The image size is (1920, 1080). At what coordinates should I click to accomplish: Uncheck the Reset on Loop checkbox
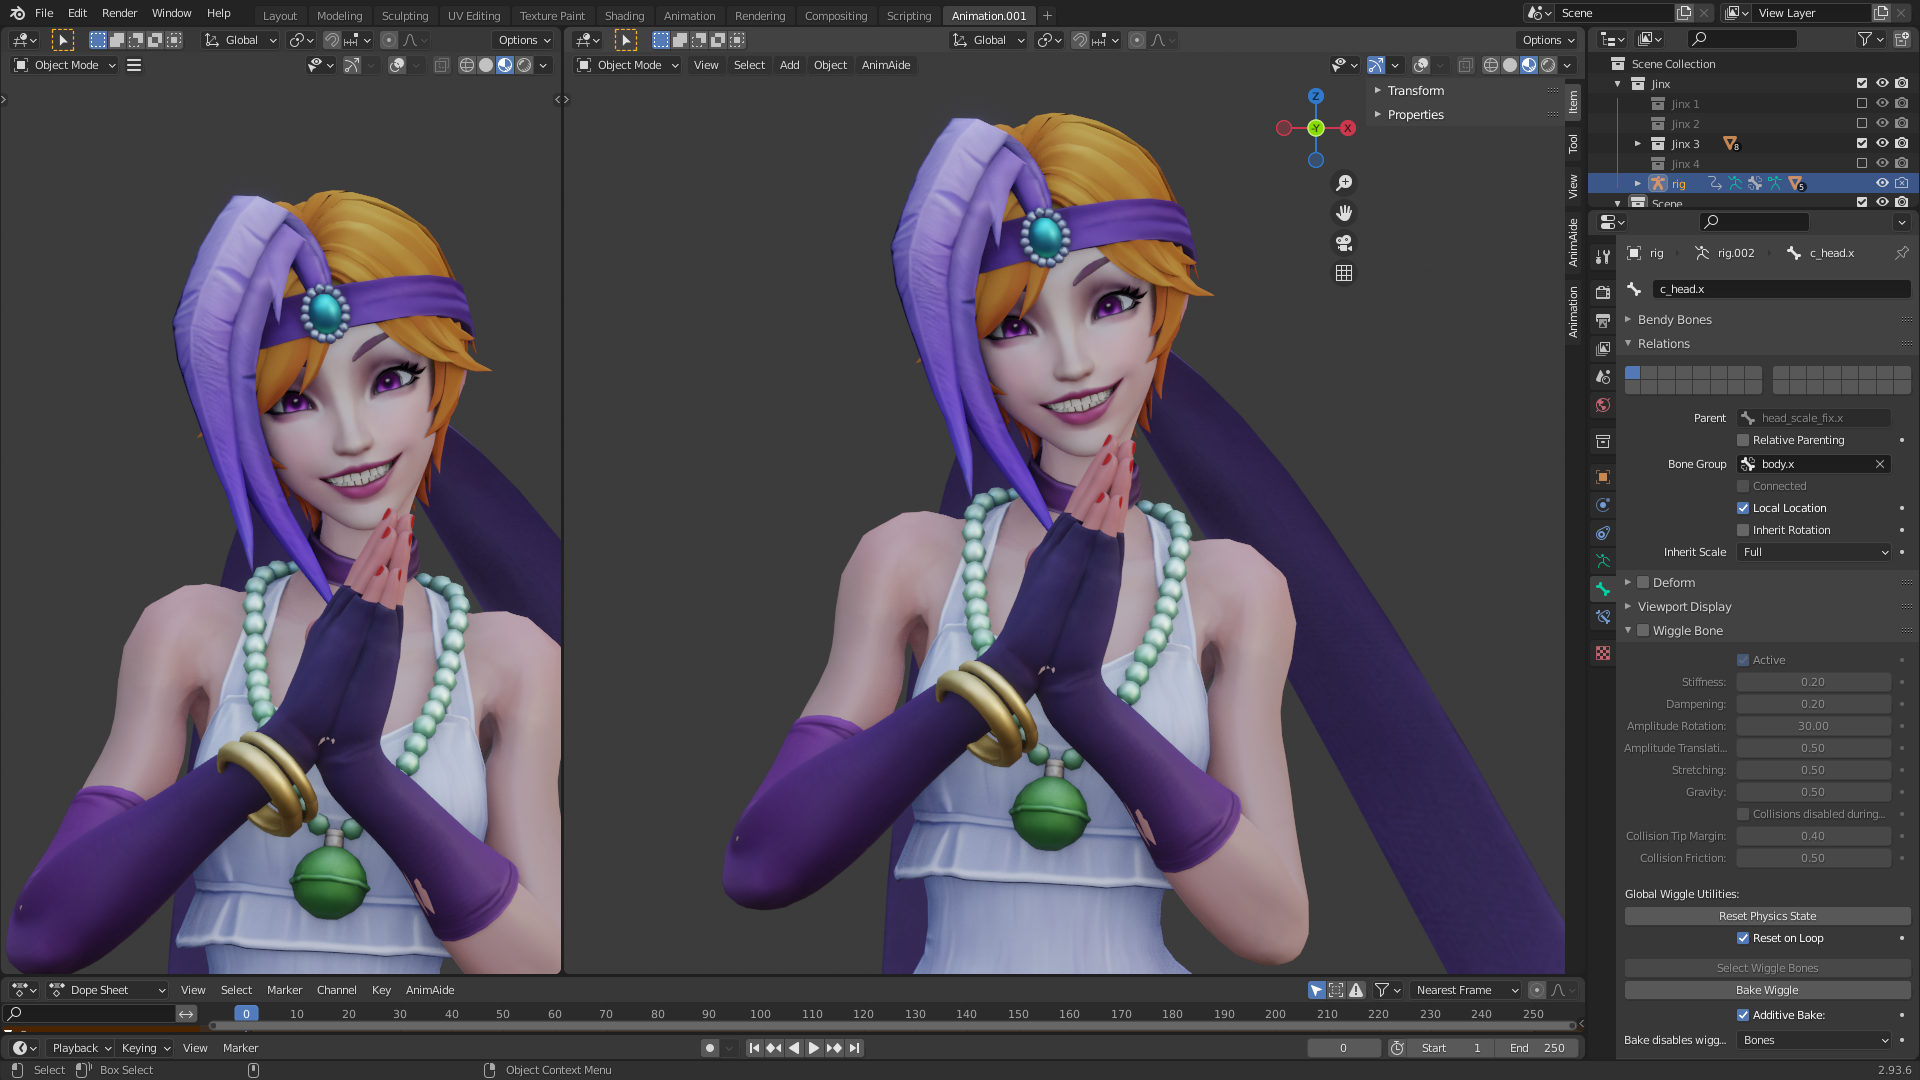click(1743, 938)
